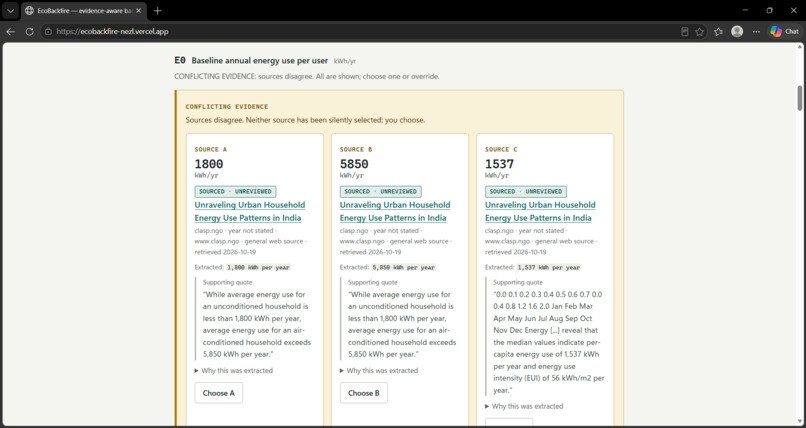Expand Source C Why this was extracted
Image resolution: width=806 pixels, height=428 pixels.
[524, 406]
